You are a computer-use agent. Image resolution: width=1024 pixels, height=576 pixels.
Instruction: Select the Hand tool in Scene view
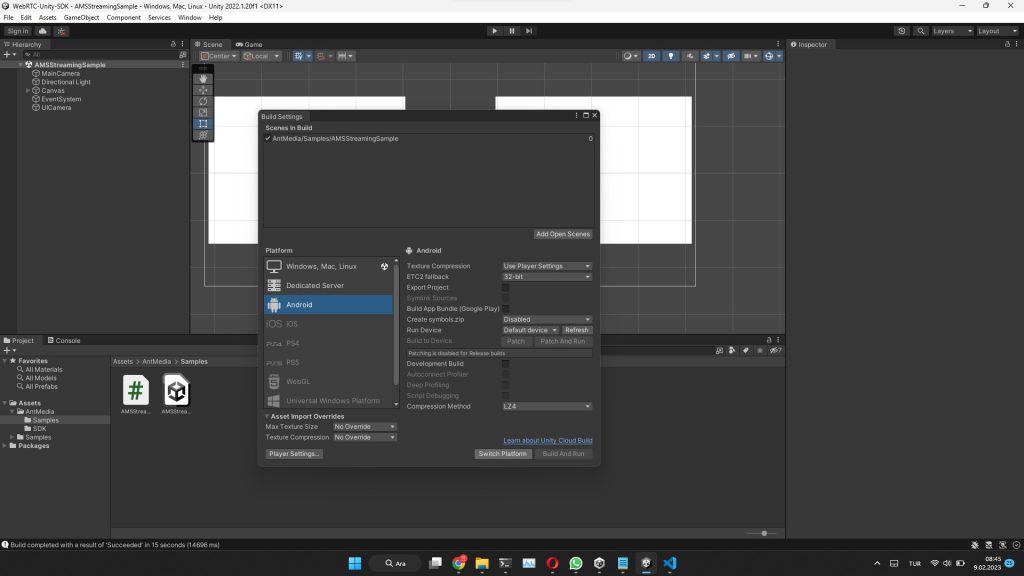click(x=203, y=79)
